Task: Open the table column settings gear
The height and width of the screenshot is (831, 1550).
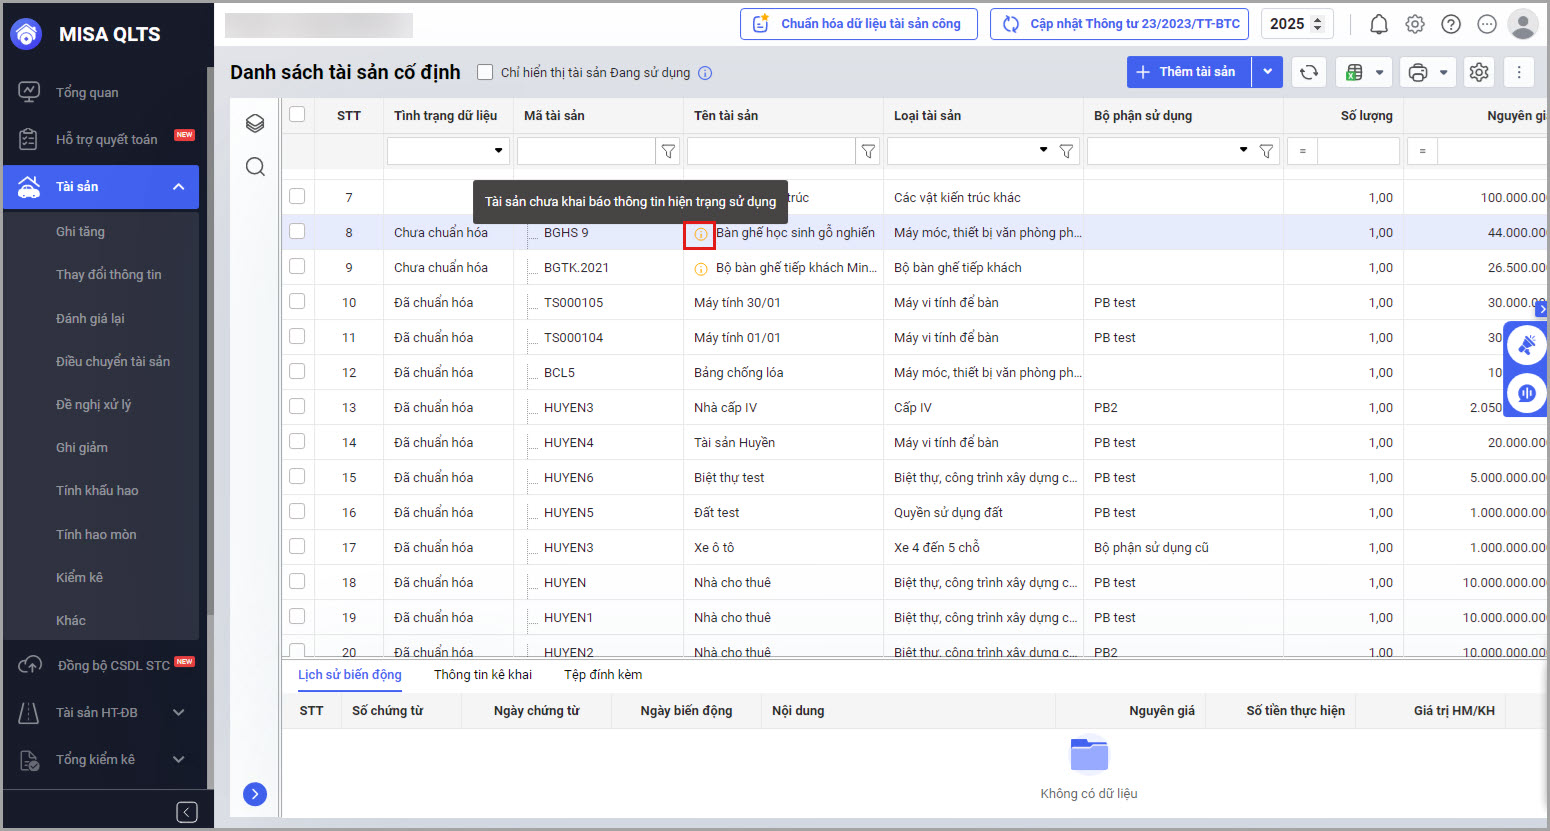Action: point(1479,72)
